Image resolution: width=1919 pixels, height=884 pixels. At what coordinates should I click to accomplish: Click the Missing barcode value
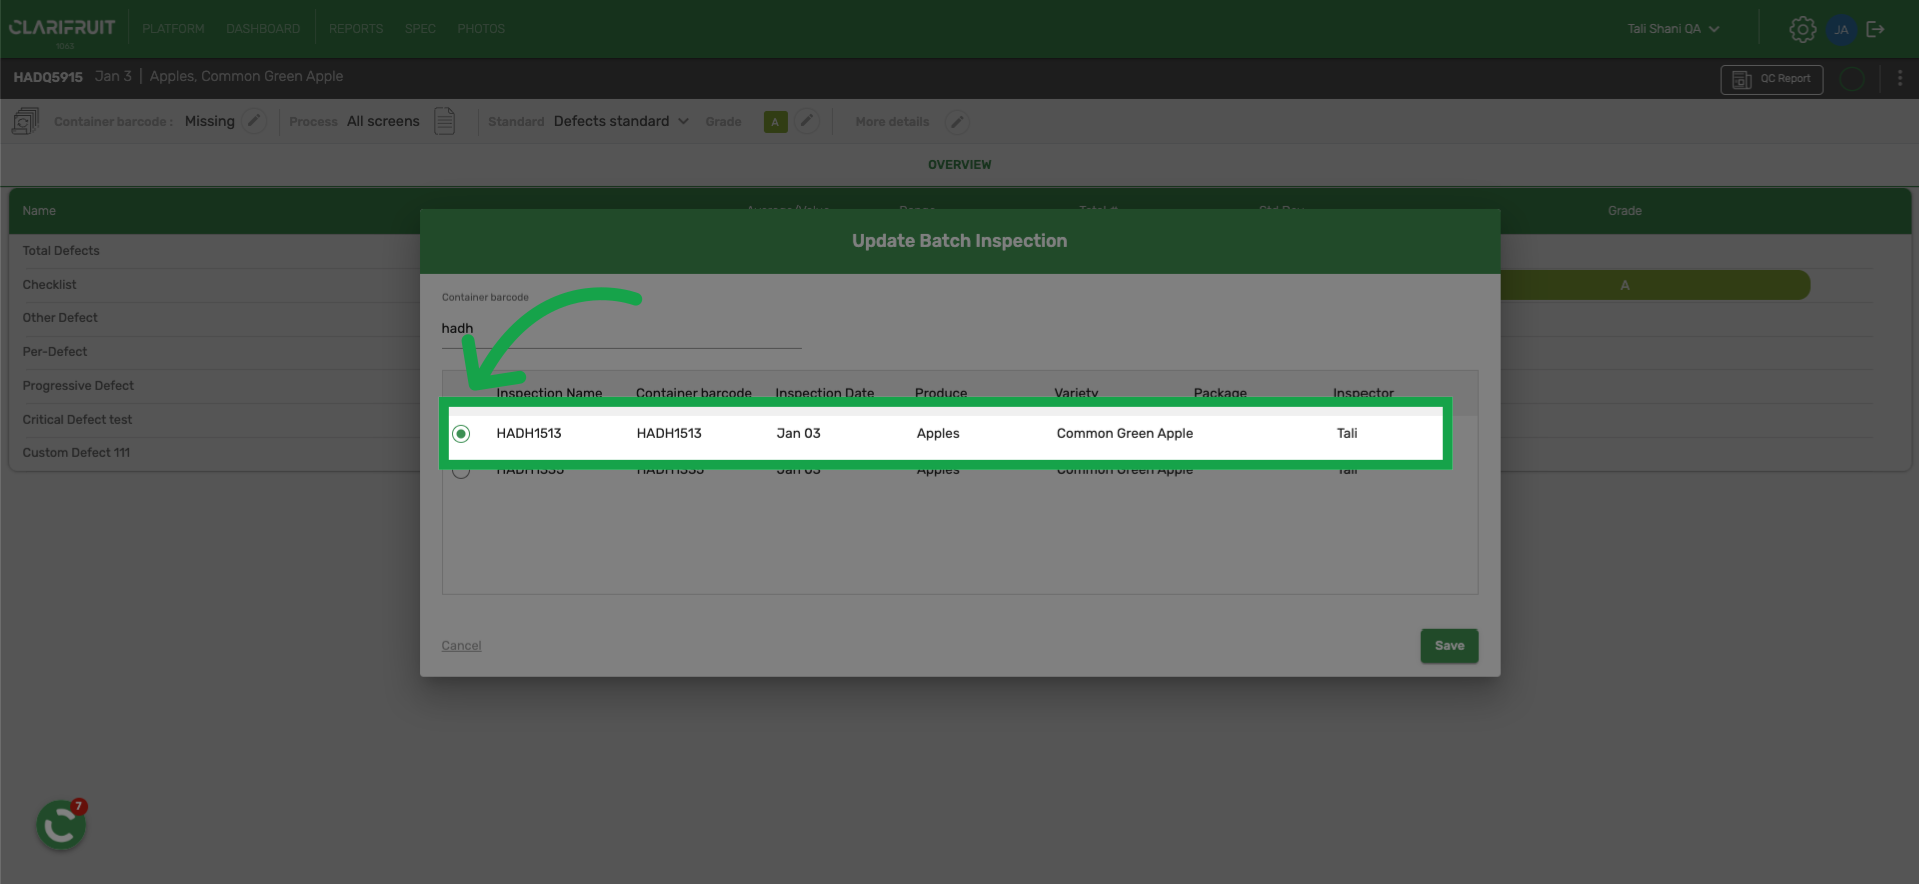210,121
